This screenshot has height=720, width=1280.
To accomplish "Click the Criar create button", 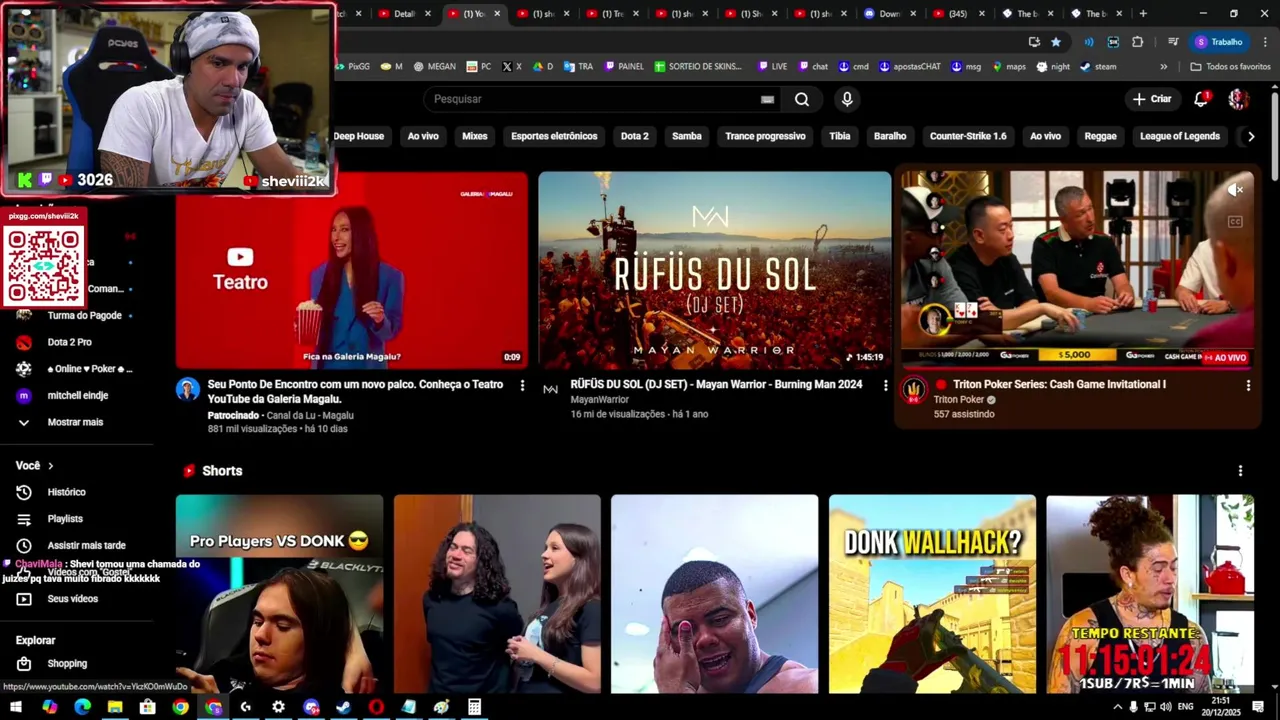I will click(x=1152, y=99).
